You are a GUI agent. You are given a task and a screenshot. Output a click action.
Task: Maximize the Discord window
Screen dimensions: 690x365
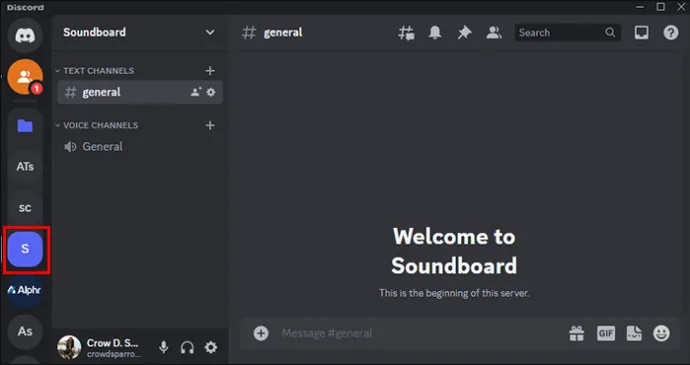661,7
